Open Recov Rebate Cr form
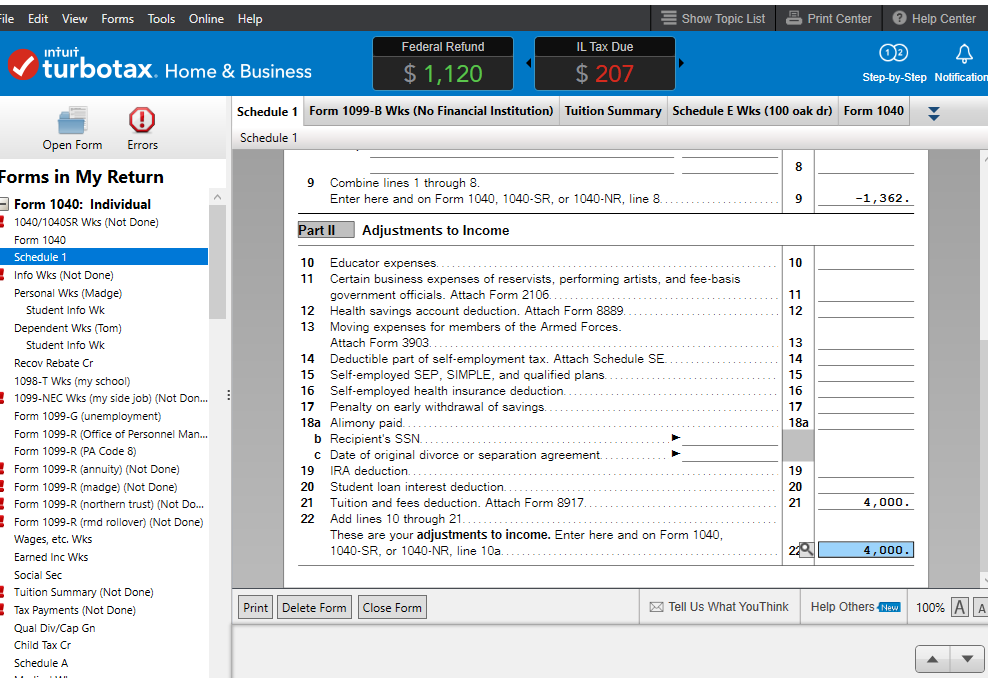 (54, 363)
